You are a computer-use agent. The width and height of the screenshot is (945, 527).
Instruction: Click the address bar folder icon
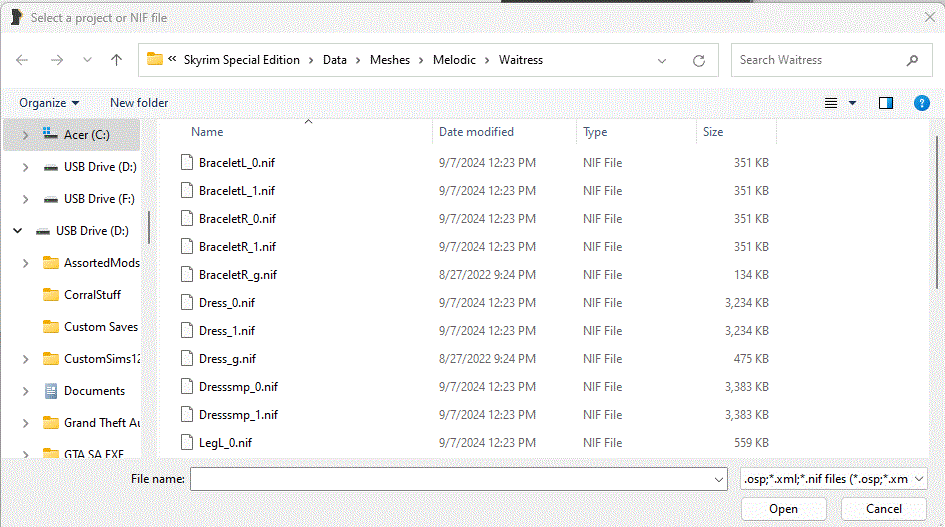(x=155, y=59)
